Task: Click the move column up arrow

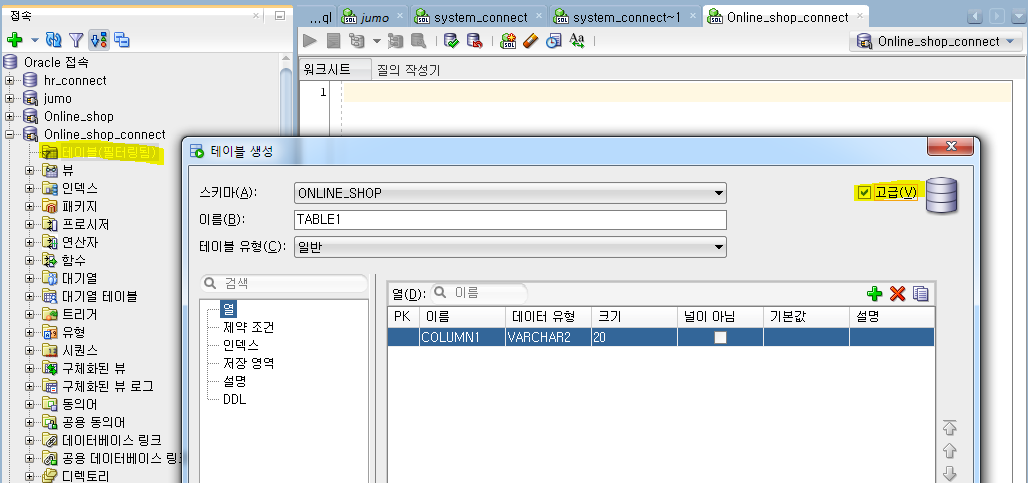Action: pos(949,451)
